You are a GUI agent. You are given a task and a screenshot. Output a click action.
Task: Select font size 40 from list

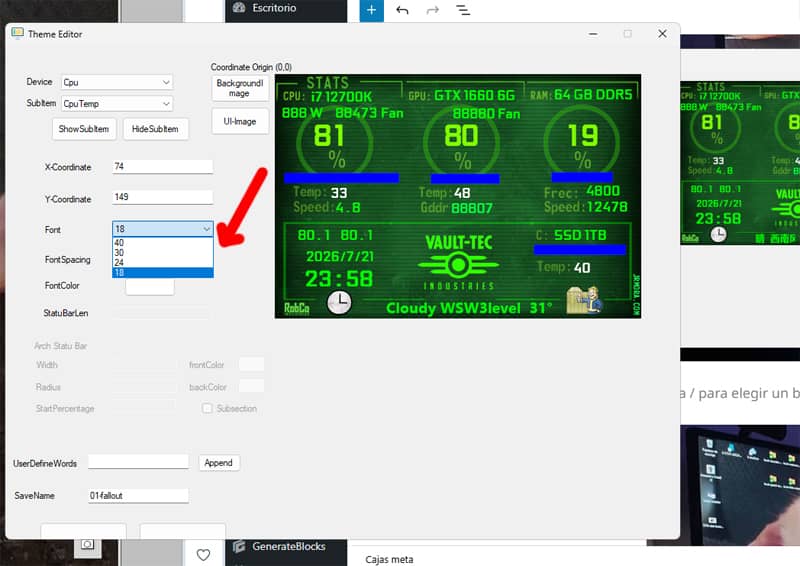(162, 243)
